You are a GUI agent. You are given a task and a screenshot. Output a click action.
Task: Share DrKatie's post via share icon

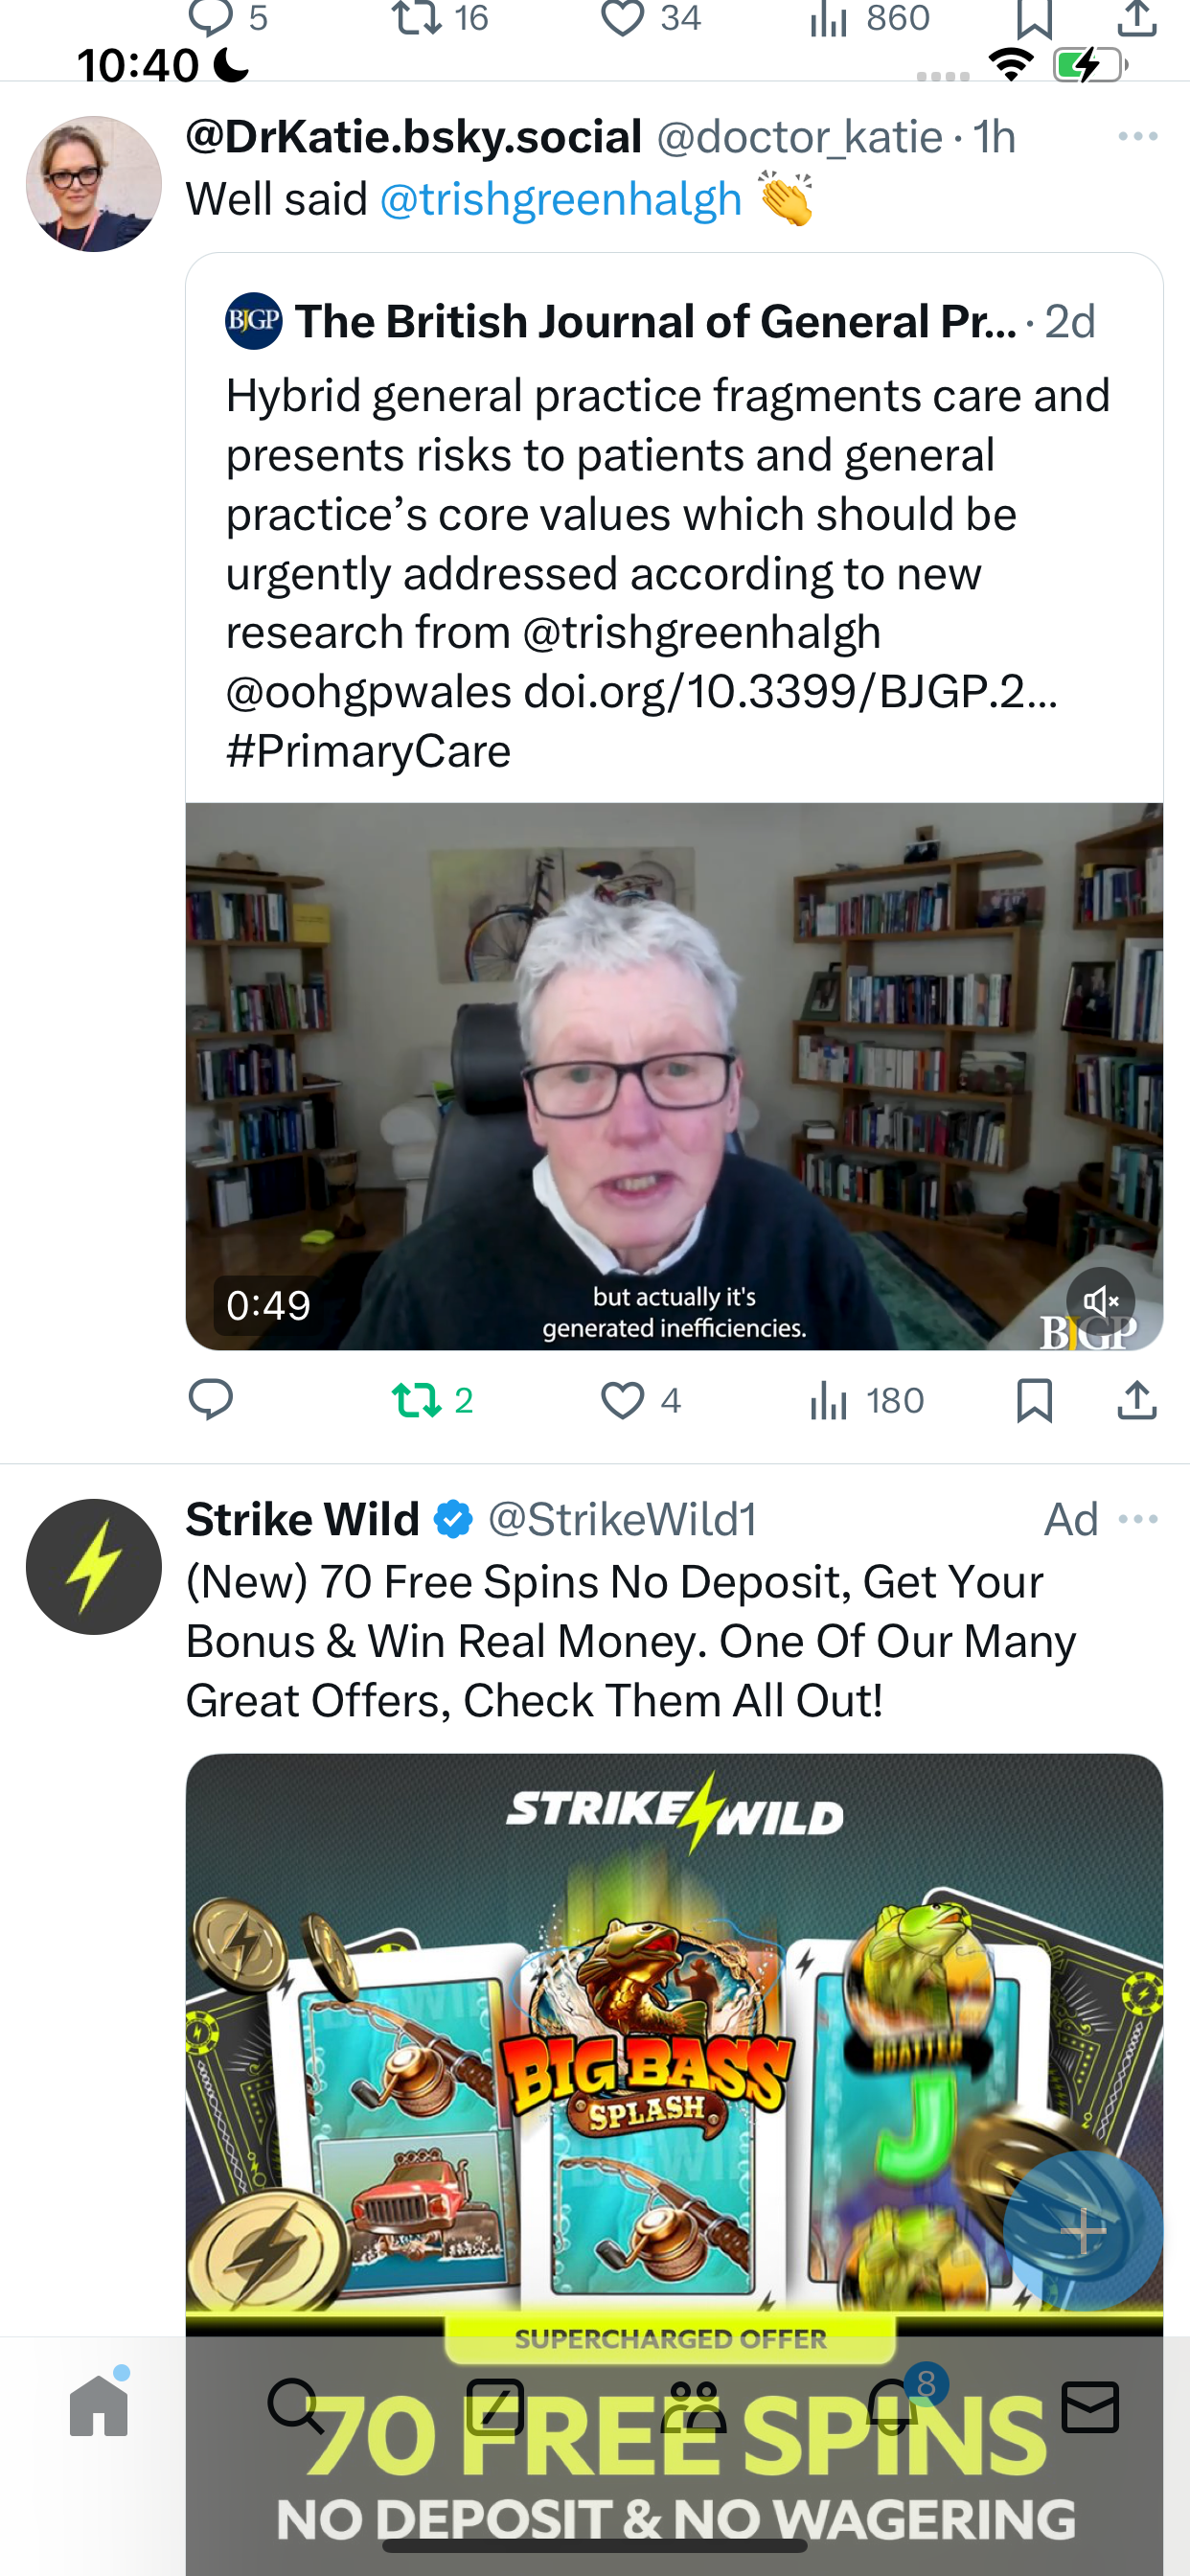click(x=1137, y=1399)
